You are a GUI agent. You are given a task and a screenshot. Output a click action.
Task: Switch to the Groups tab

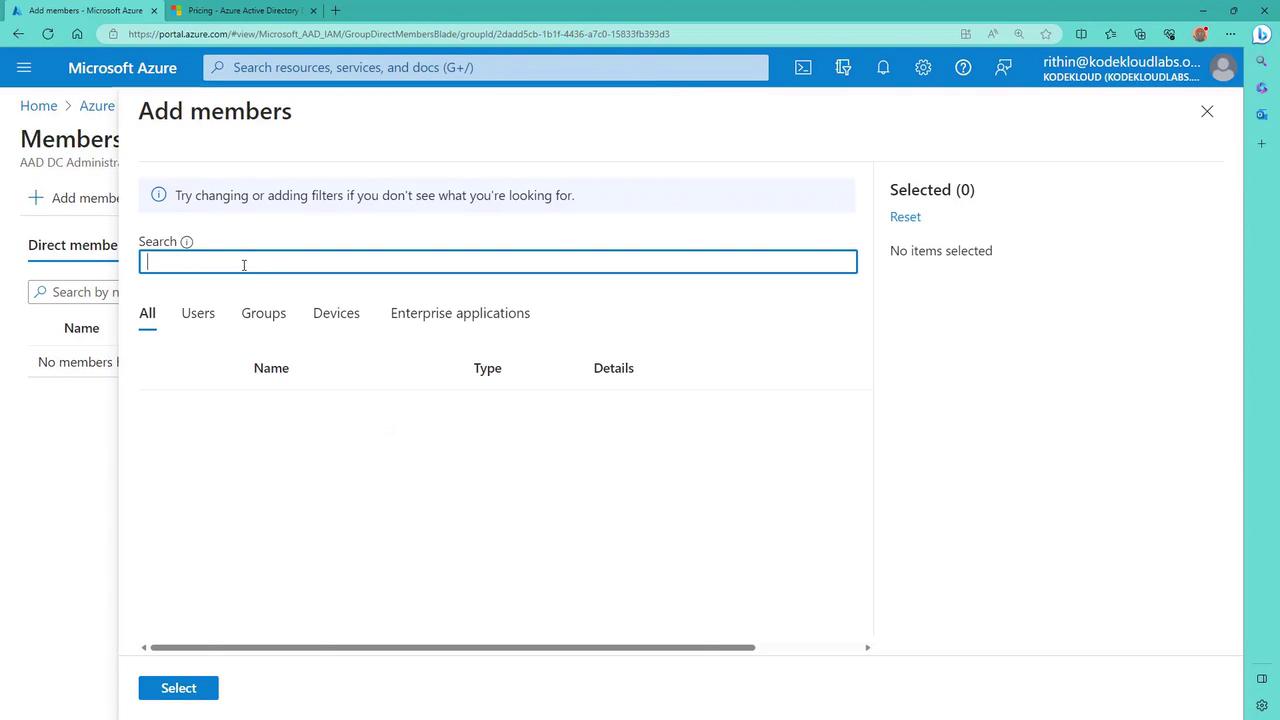263,313
